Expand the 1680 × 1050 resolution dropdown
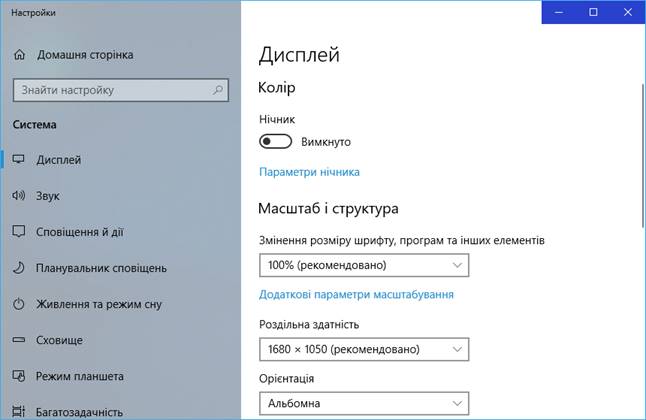Screen dimensions: 646x420 [x=364, y=349]
